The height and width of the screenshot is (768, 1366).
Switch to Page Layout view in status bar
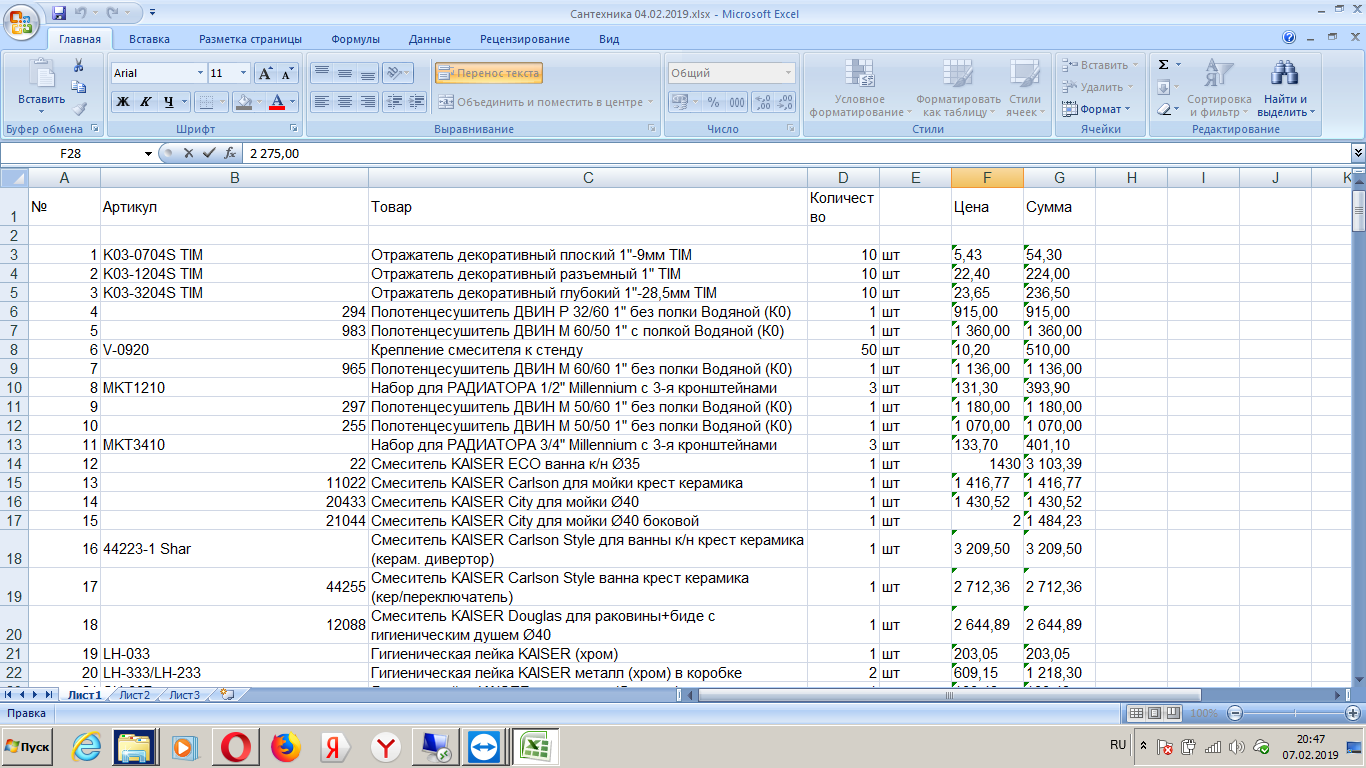click(1155, 713)
